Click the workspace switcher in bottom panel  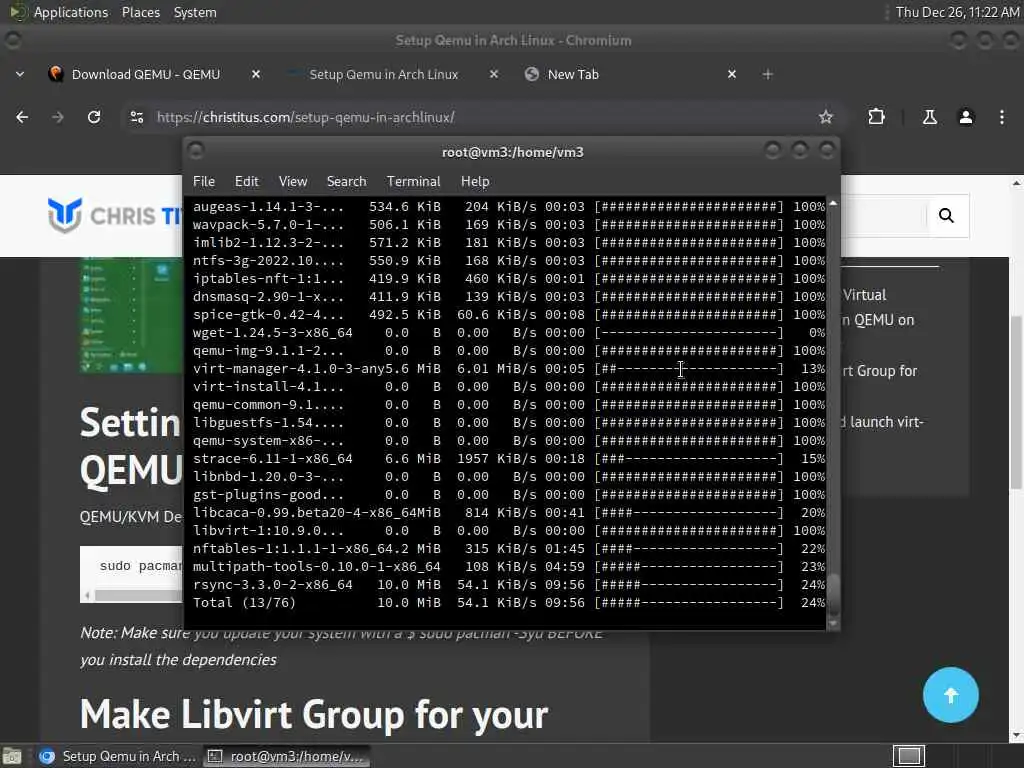(x=908, y=756)
